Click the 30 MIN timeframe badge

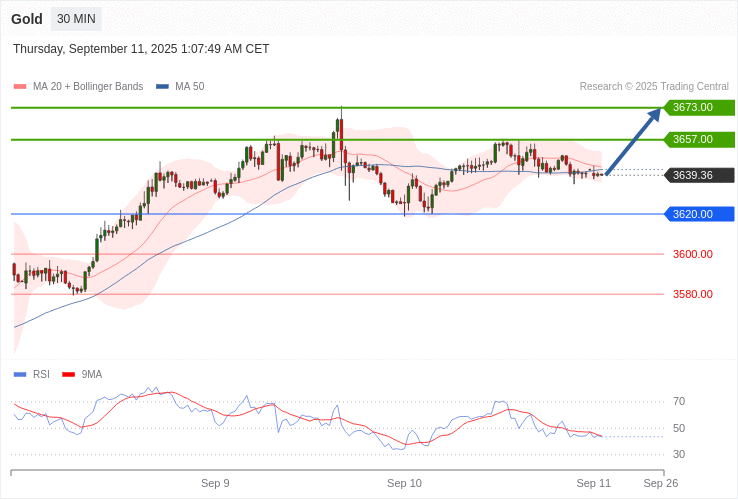[x=76, y=19]
